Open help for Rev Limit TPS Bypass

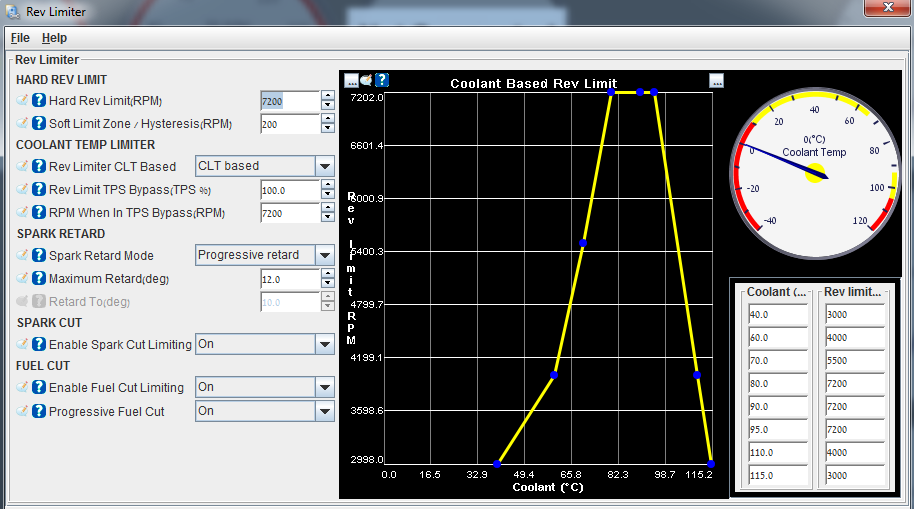tap(38, 189)
